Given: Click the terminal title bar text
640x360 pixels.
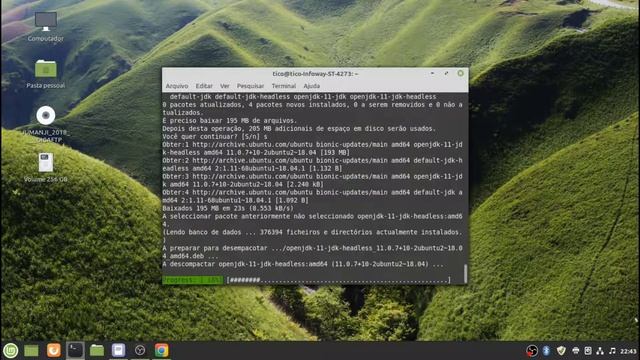Looking at the screenshot, I should [x=315, y=74].
